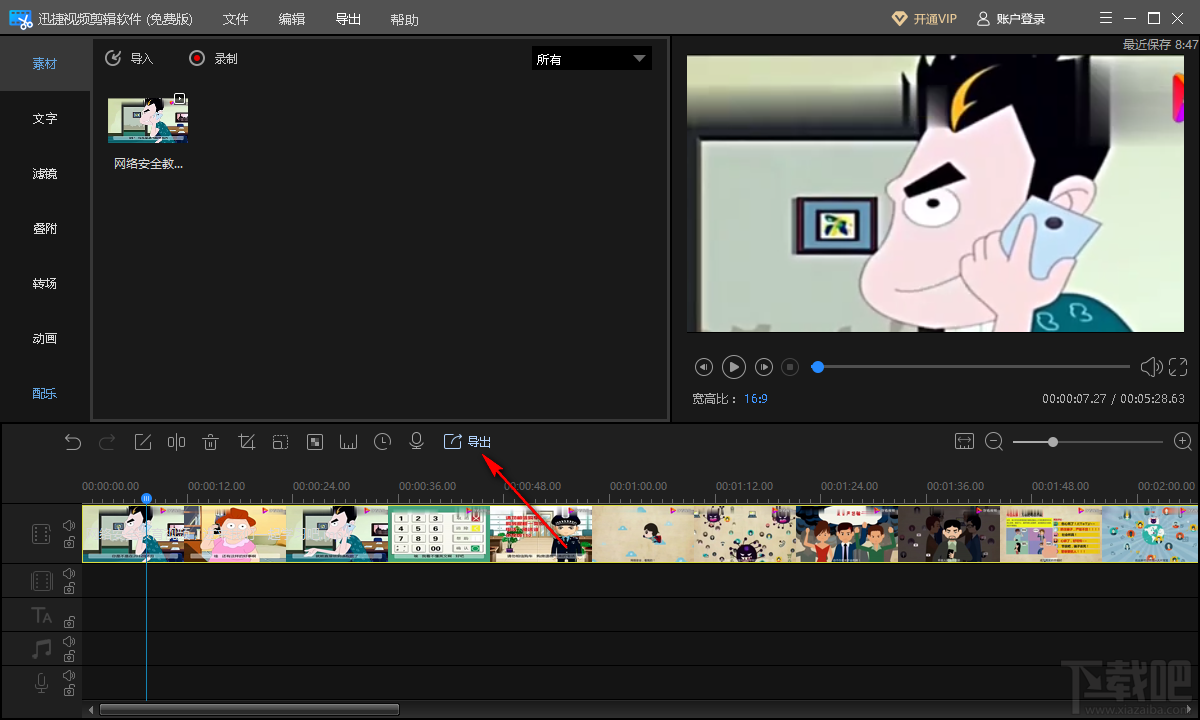Screen dimensions: 1200x720
Task: Open the 编辑 edit menu
Action: pos(292,19)
